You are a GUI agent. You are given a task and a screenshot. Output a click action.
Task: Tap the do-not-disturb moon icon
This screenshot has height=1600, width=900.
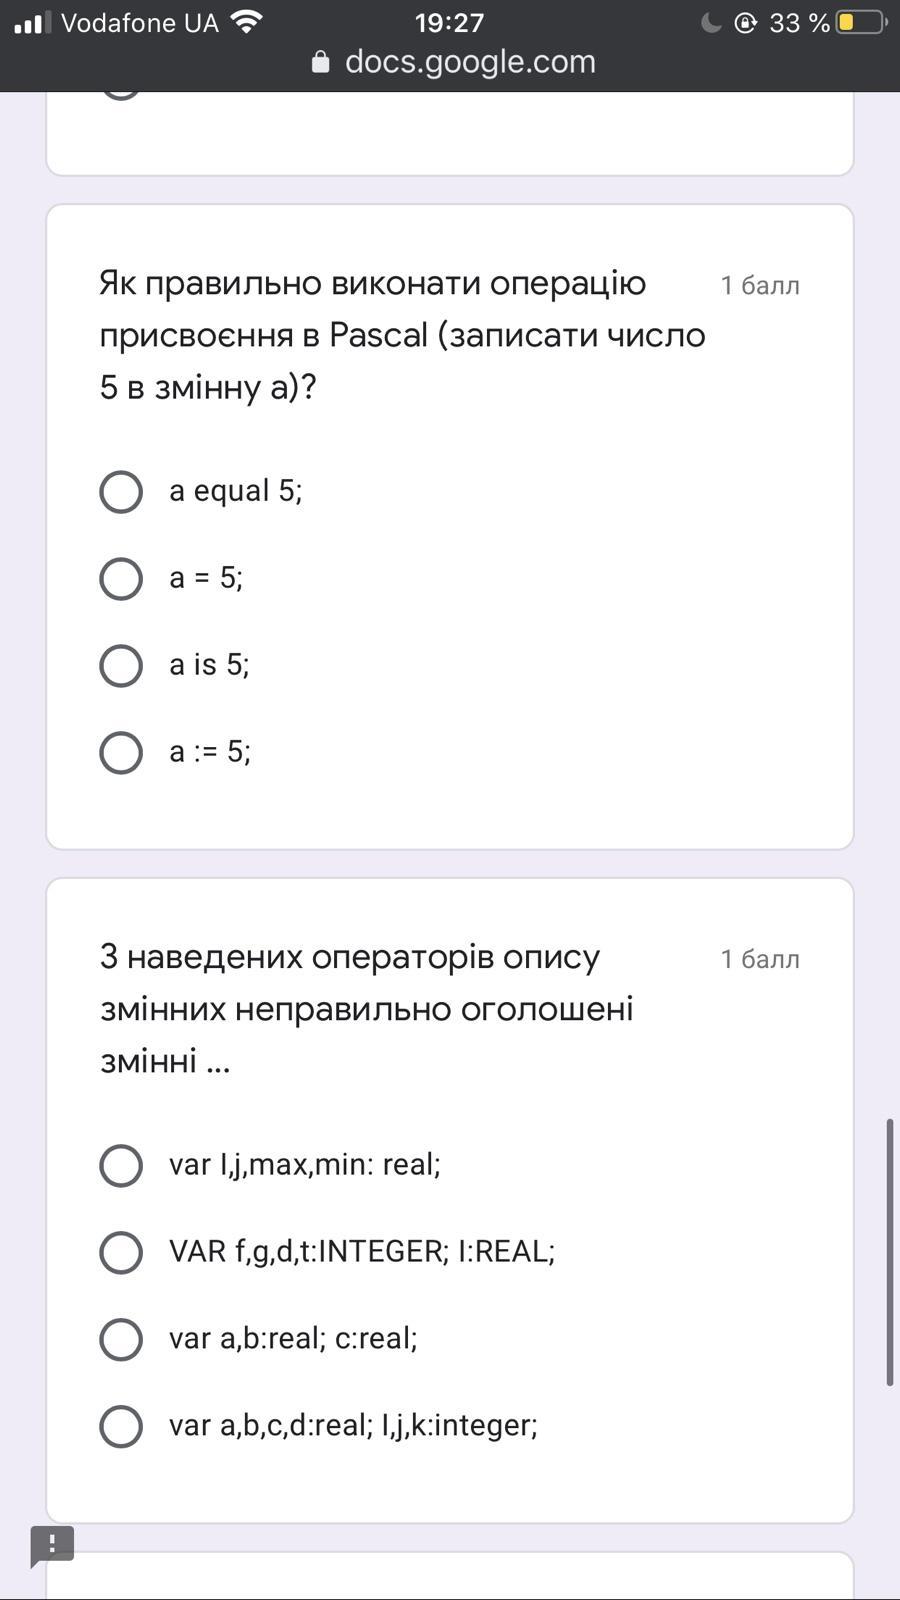[x=711, y=22]
